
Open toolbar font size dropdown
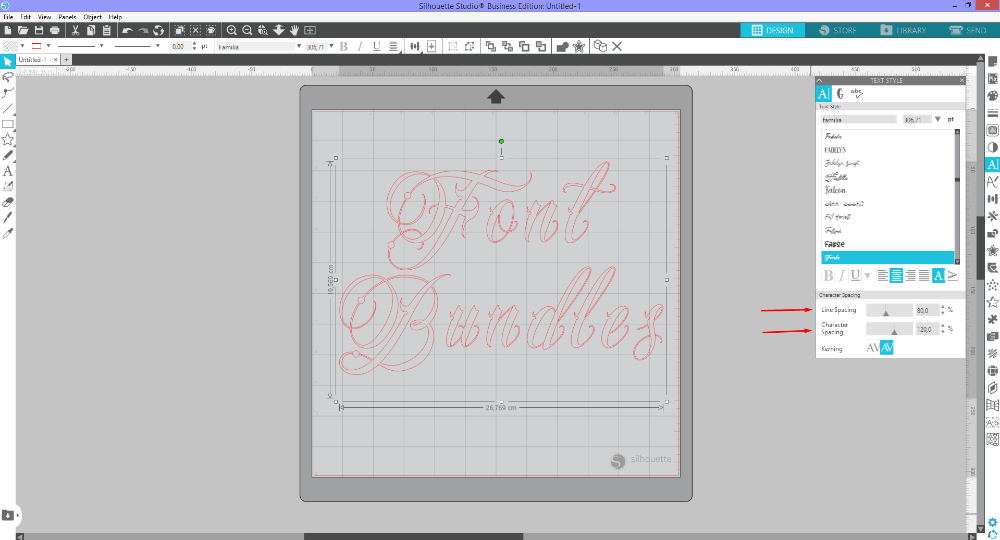(x=331, y=46)
